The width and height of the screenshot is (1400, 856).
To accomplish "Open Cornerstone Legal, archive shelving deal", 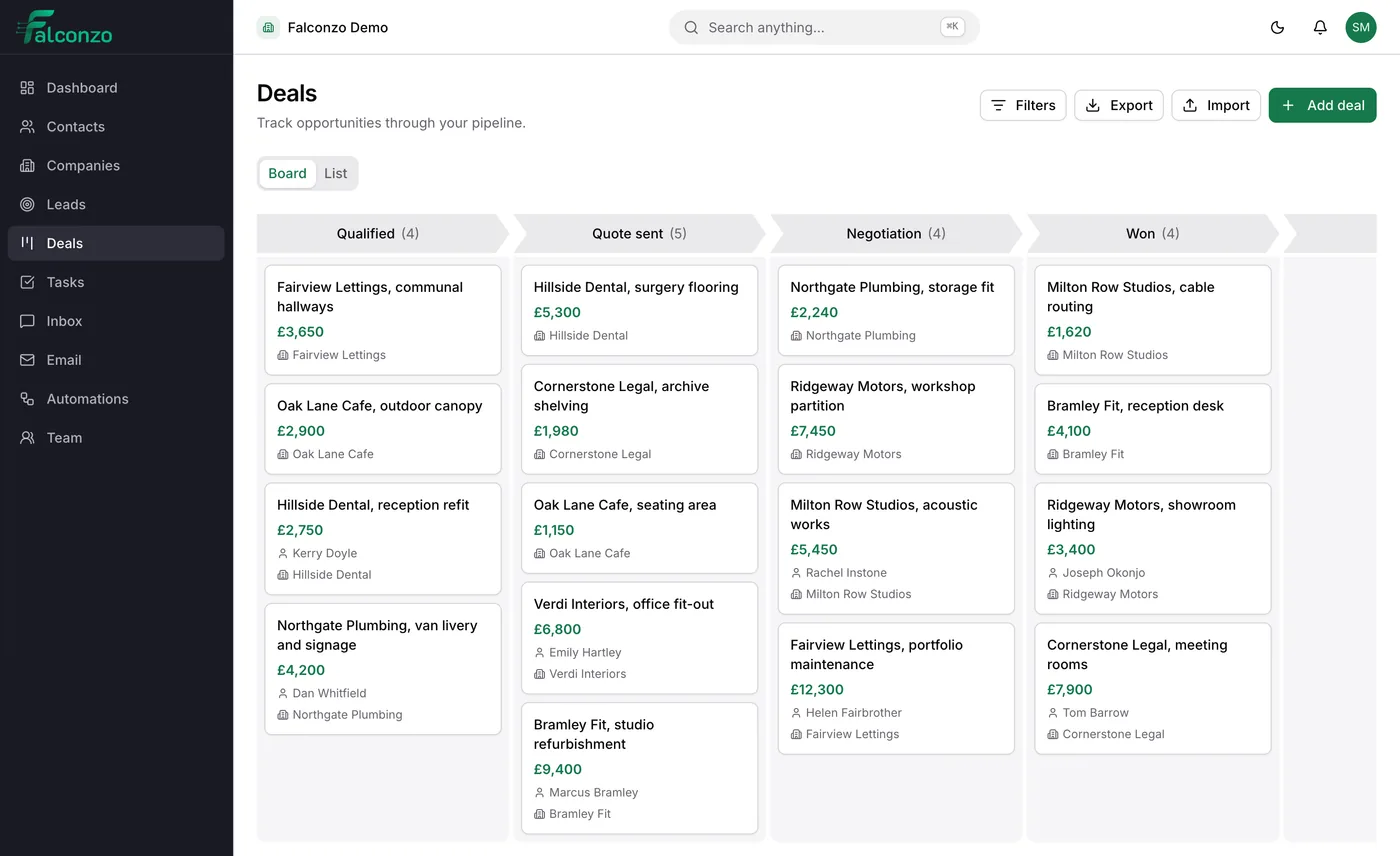I will click(x=639, y=419).
